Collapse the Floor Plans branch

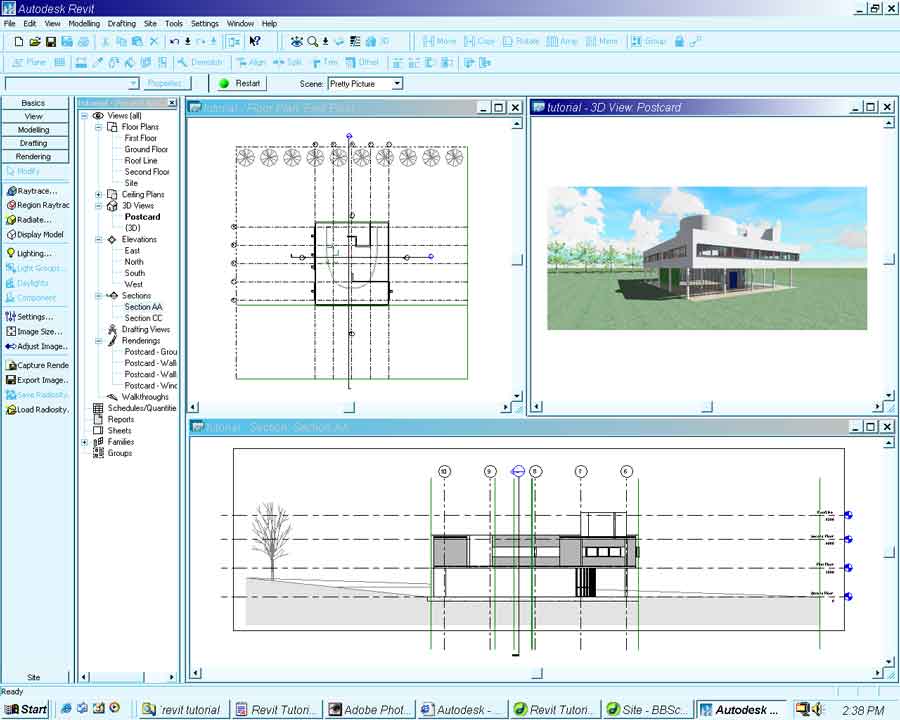pyautogui.click(x=98, y=127)
